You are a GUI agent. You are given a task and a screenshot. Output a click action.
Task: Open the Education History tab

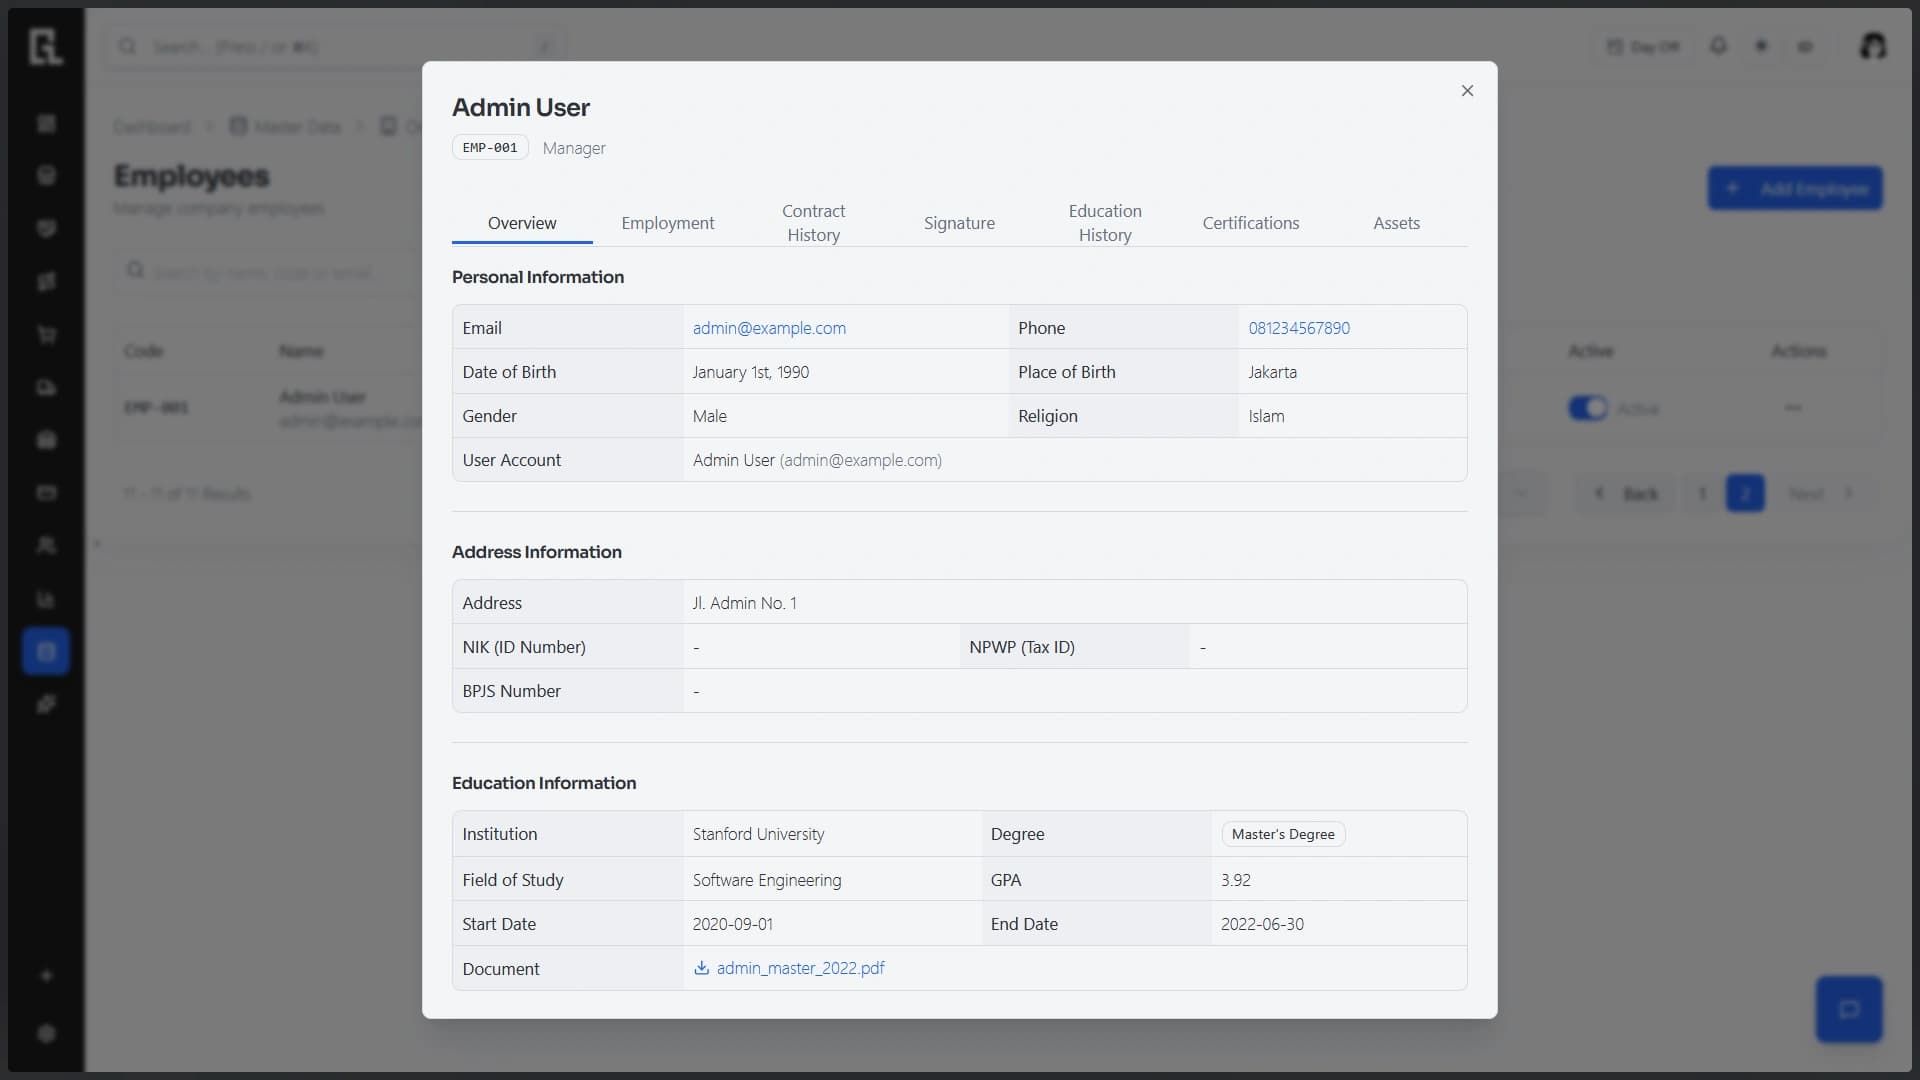click(x=1105, y=223)
